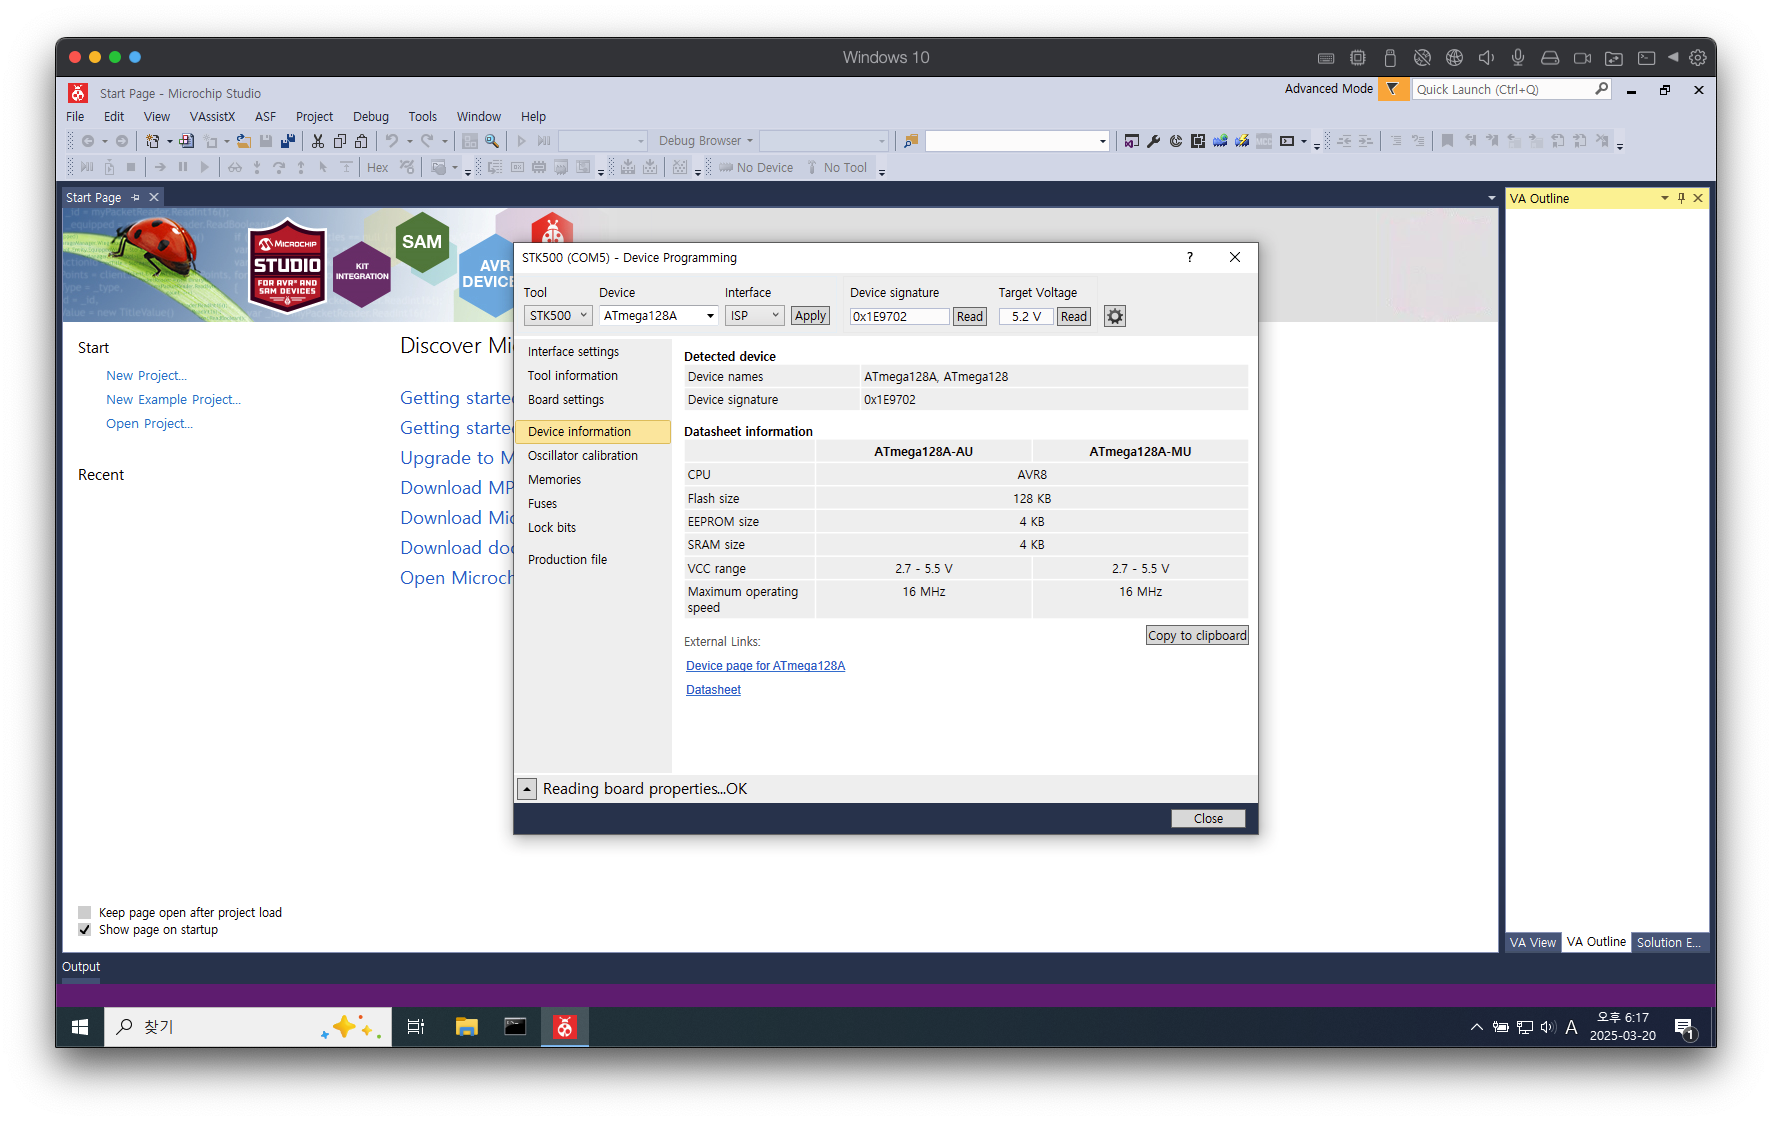Click the Save All toolbar icon
This screenshot has height=1121, width=1772.
click(288, 141)
